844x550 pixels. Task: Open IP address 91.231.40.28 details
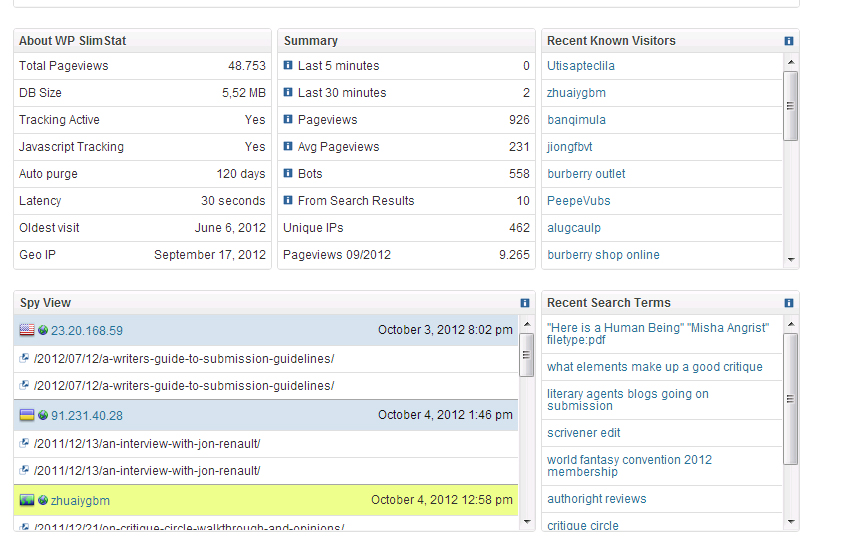(87, 416)
